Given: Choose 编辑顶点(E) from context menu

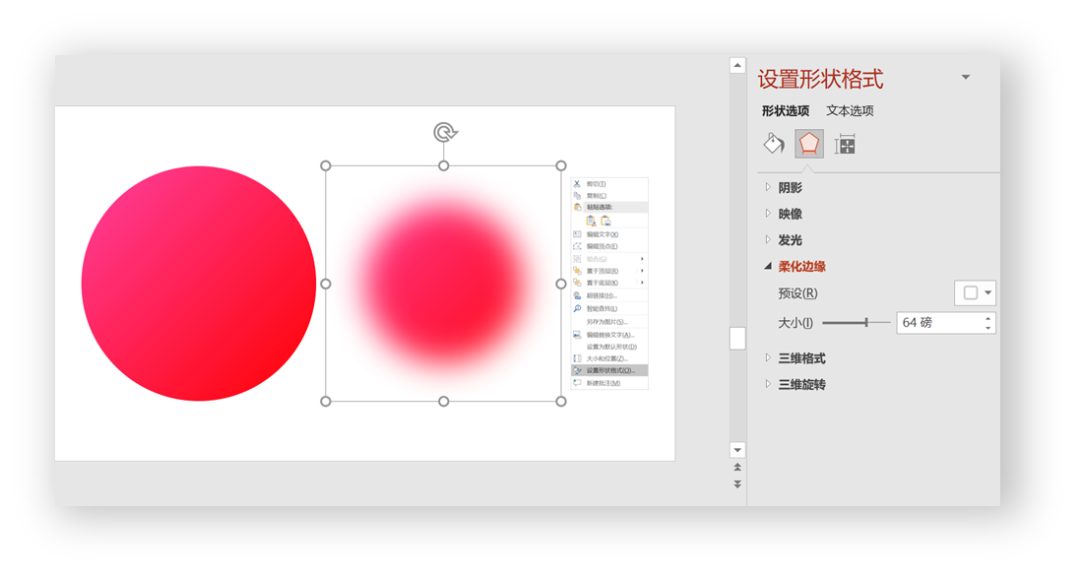Looking at the screenshot, I should pyautogui.click(x=610, y=246).
